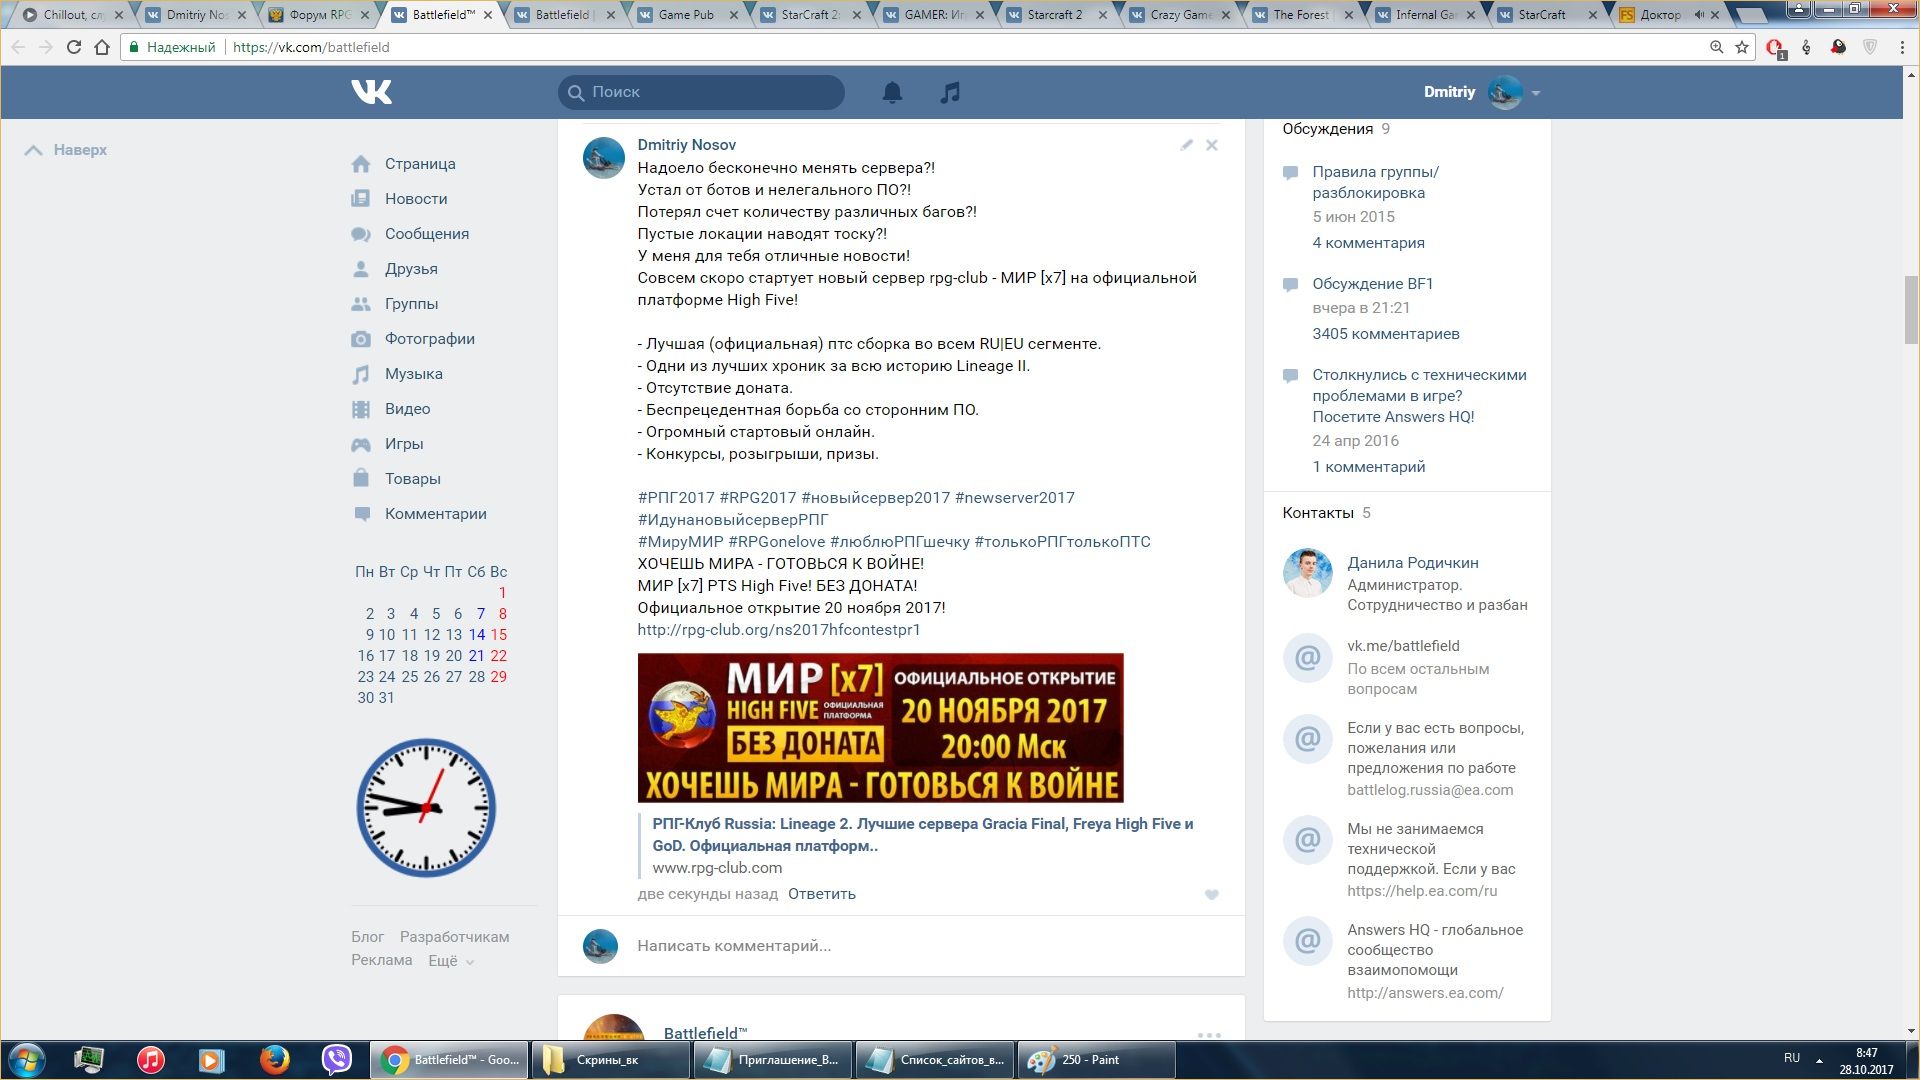Click the МИР x7 banner image

[880, 727]
